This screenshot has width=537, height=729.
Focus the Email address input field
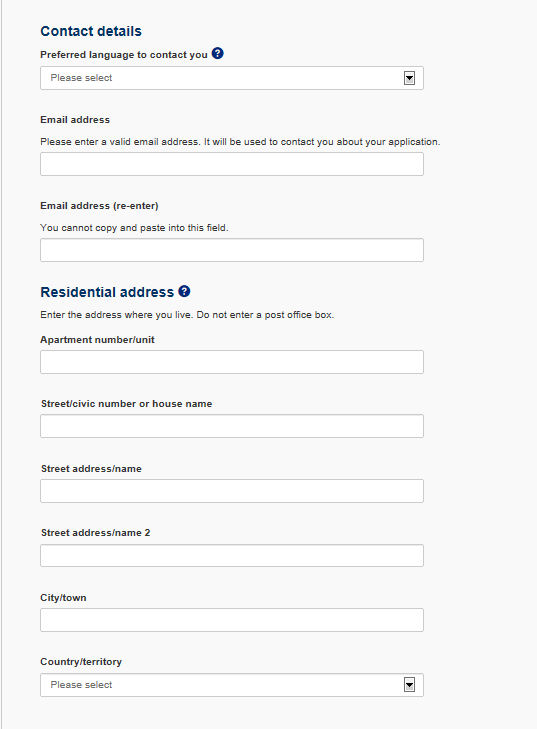coord(232,164)
